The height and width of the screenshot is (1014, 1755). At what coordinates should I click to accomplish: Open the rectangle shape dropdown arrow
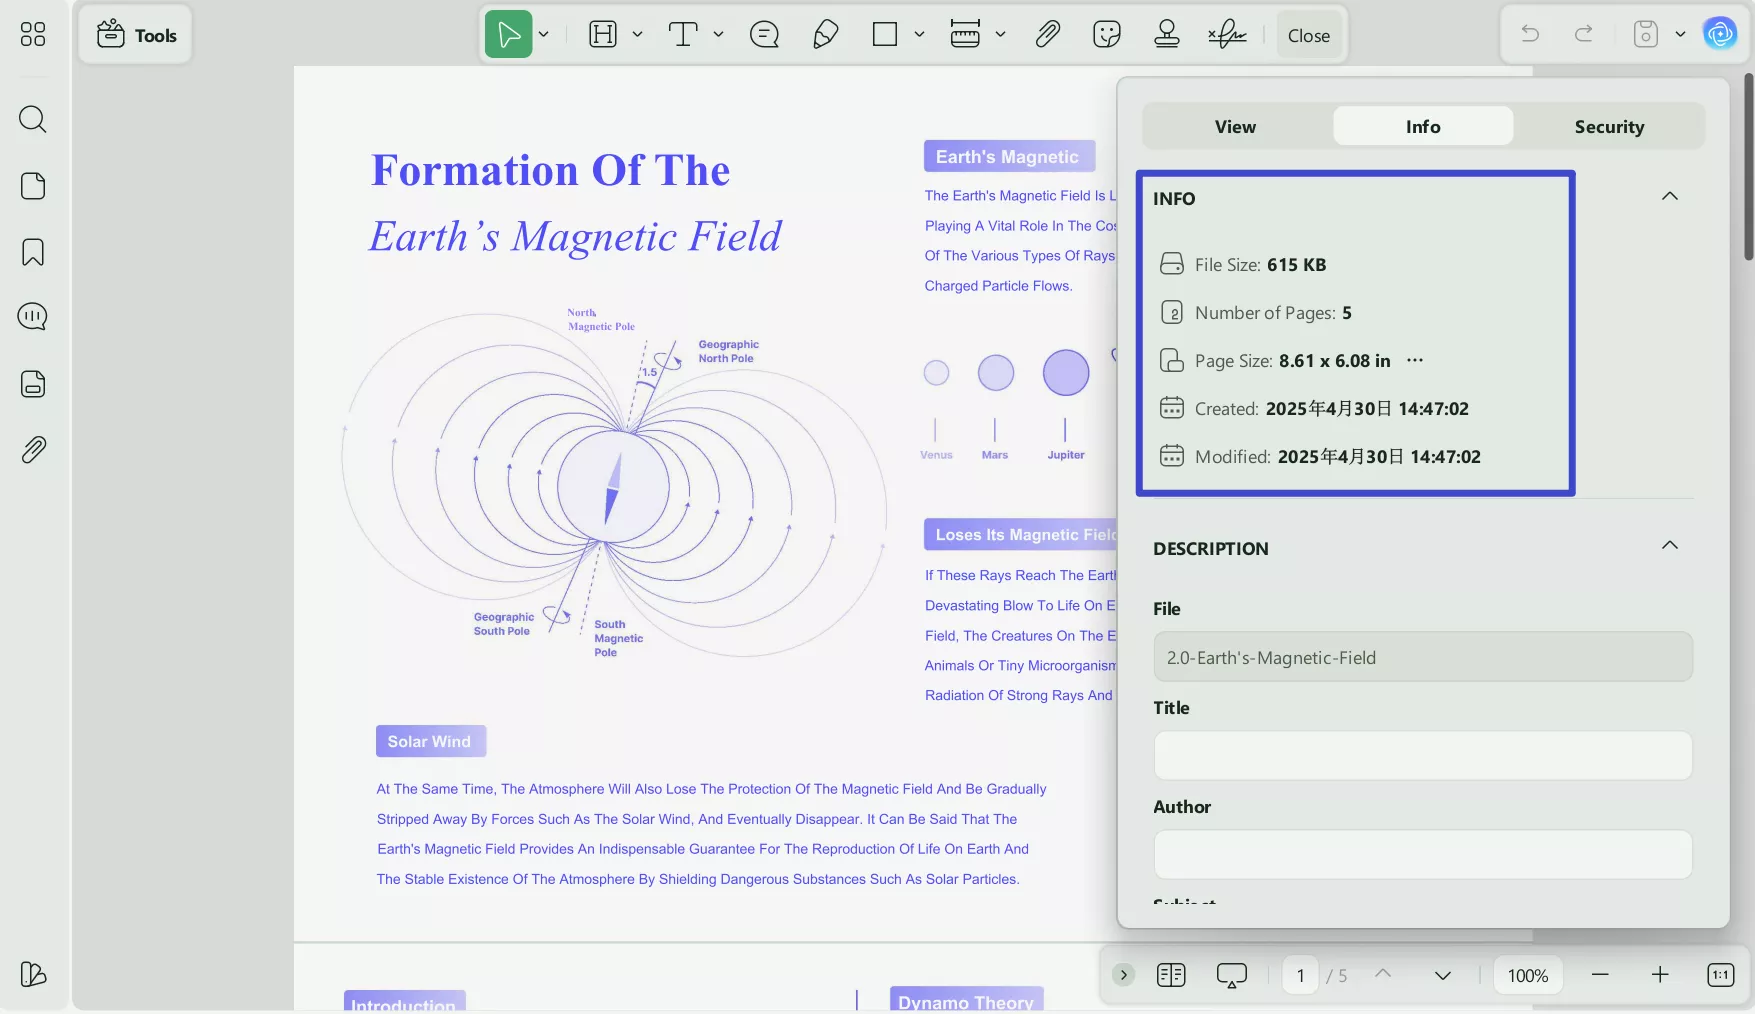click(919, 35)
